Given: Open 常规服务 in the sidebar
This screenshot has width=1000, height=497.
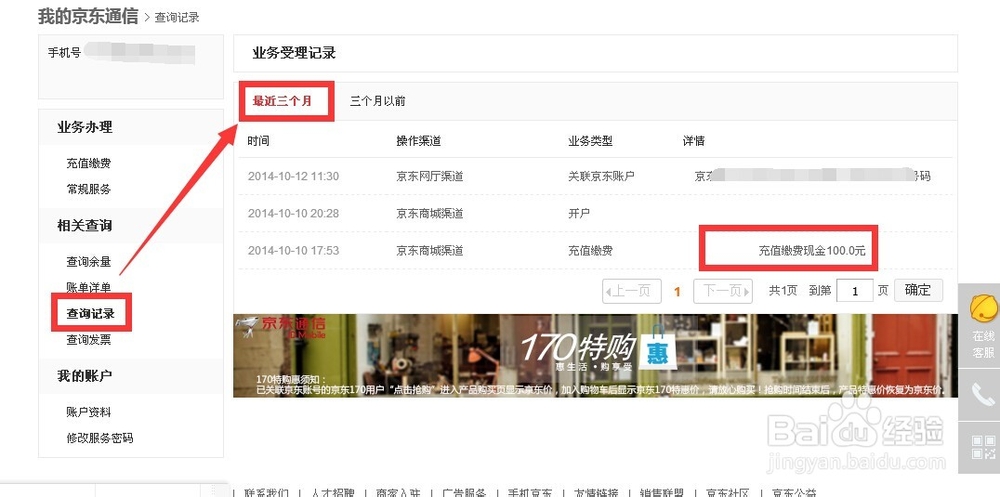Looking at the screenshot, I should (x=89, y=189).
